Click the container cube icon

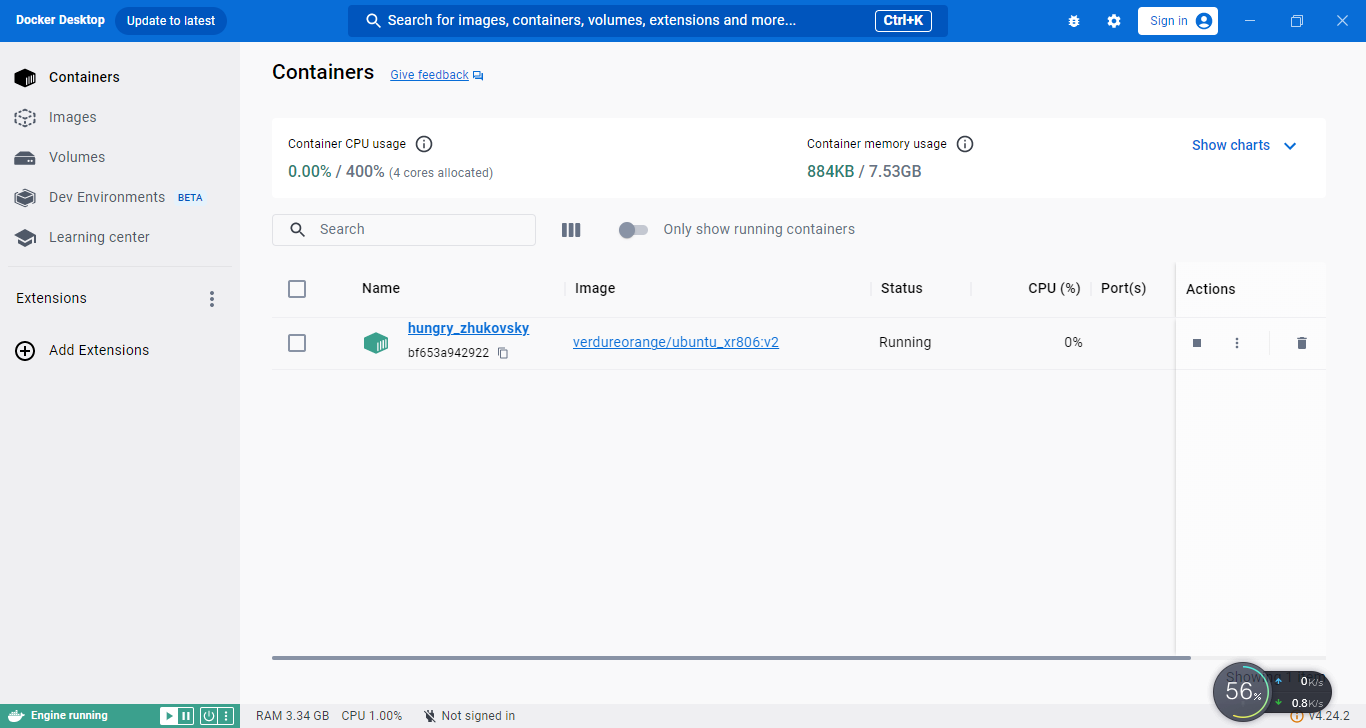tap(375, 343)
